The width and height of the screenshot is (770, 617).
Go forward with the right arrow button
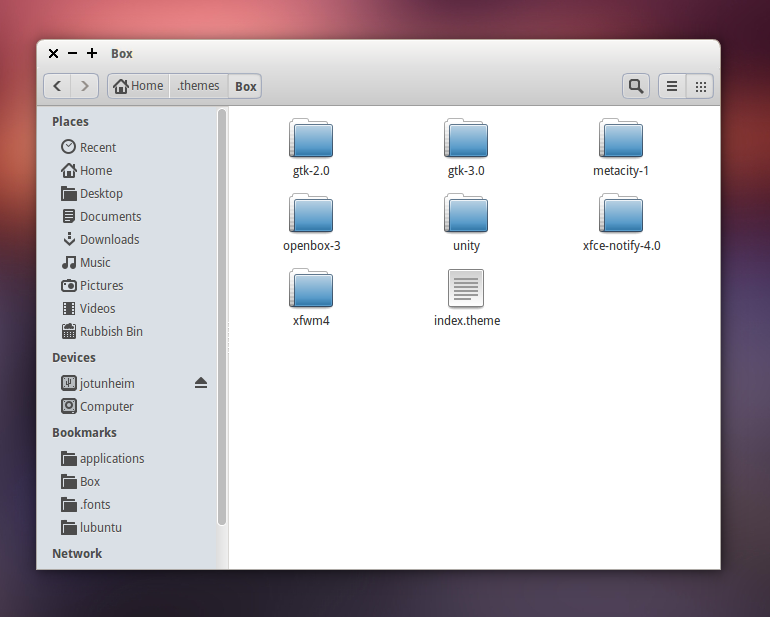[x=84, y=86]
